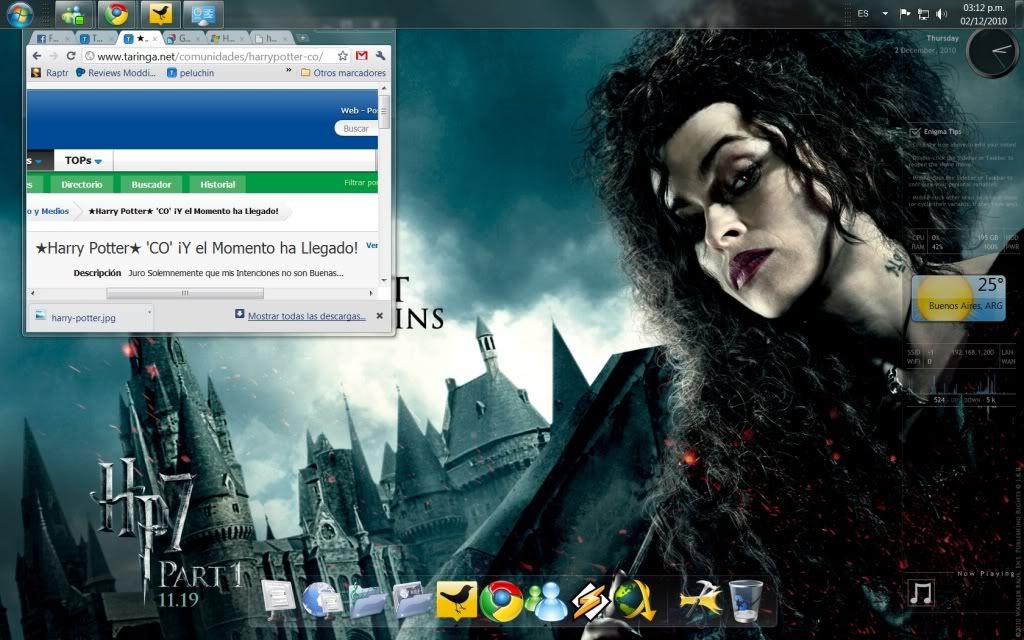Reload the Taringa page
1024x640 pixels.
point(71,56)
